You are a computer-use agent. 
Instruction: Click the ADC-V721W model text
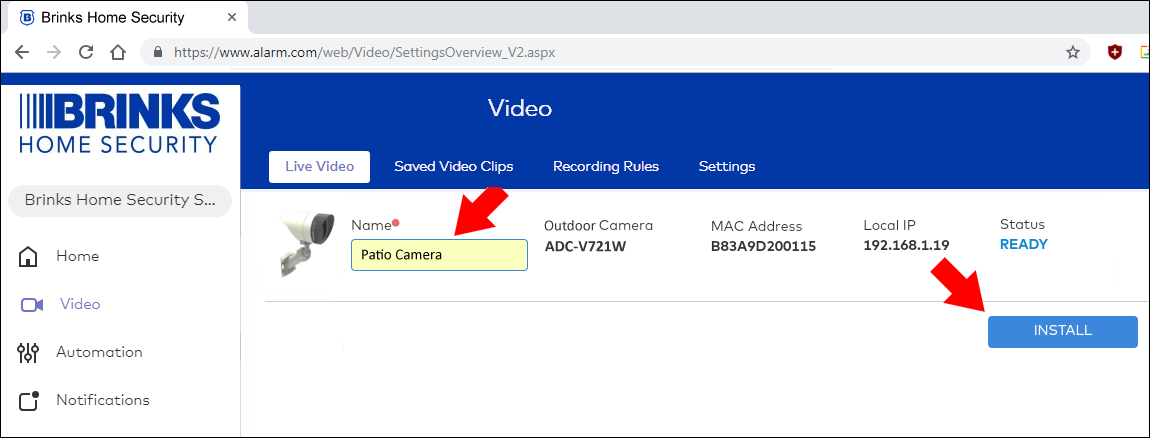point(585,247)
